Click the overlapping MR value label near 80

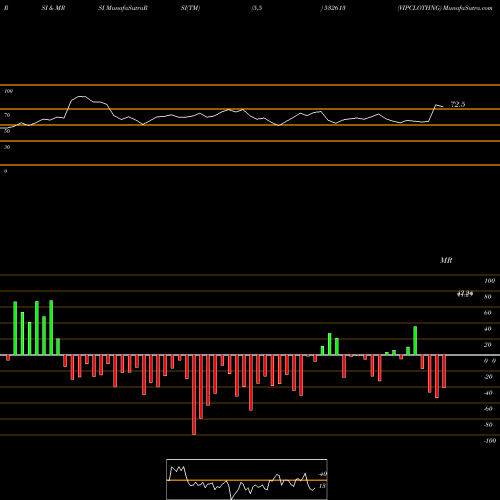tap(465, 294)
